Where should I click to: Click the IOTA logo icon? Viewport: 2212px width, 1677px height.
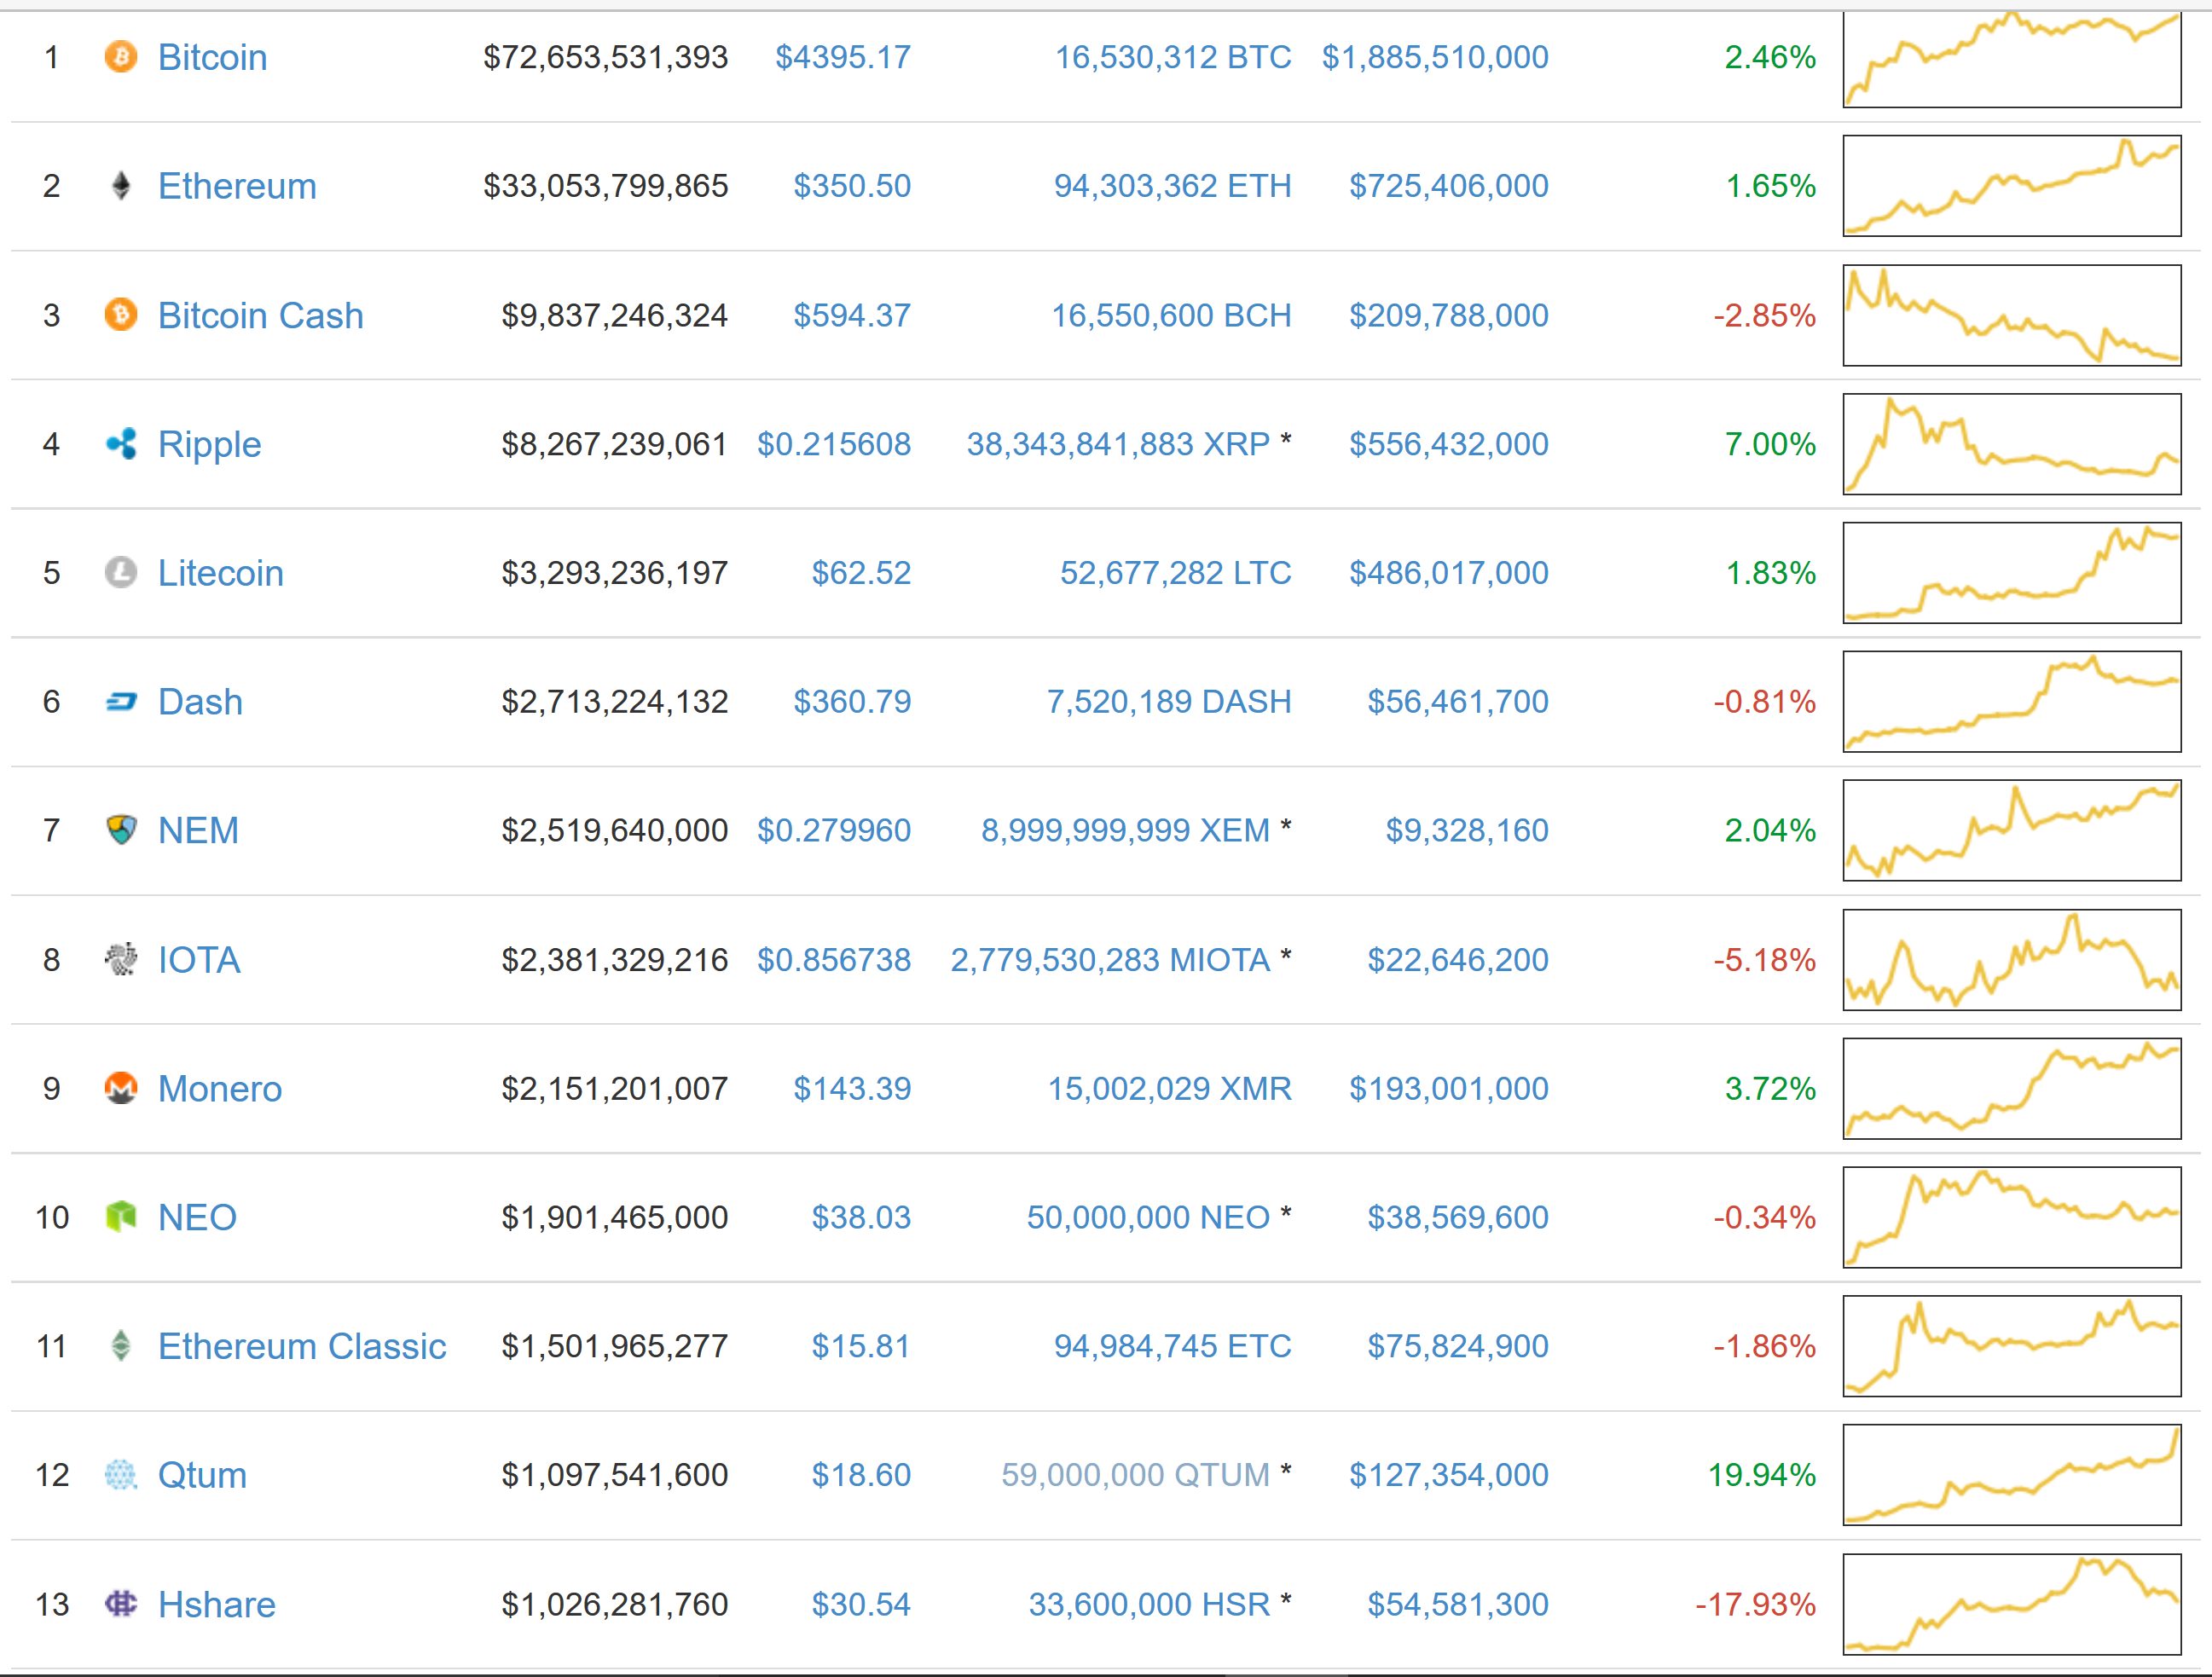pos(121,960)
